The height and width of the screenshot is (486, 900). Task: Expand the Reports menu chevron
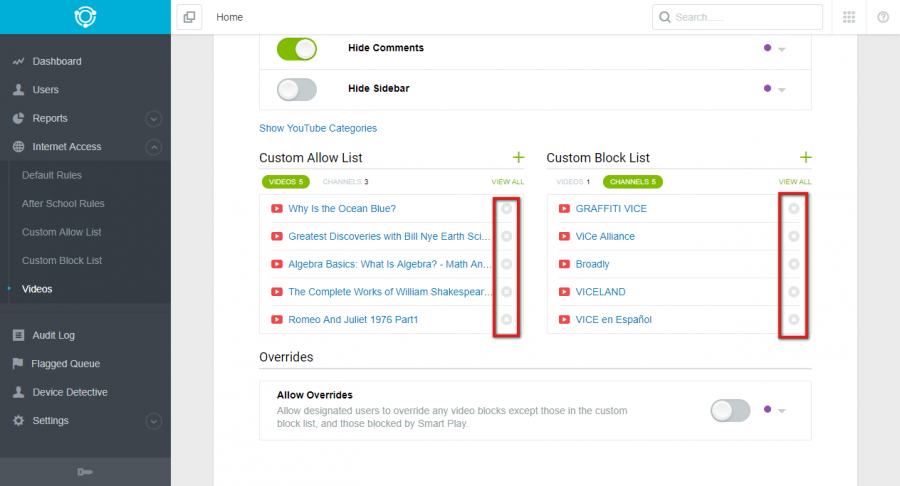point(153,119)
